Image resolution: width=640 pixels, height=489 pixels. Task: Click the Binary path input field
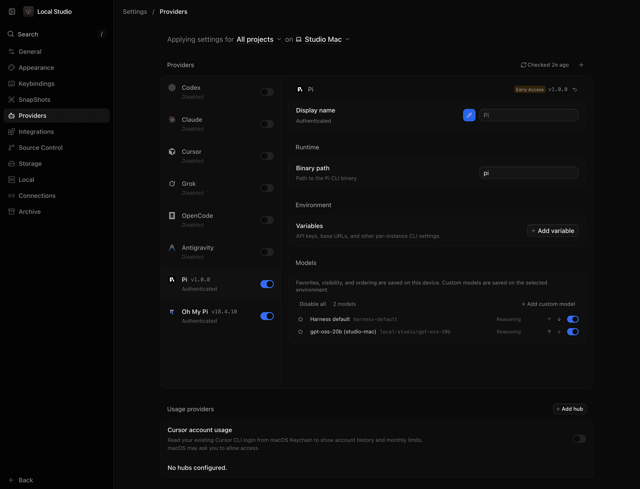pyautogui.click(x=529, y=173)
